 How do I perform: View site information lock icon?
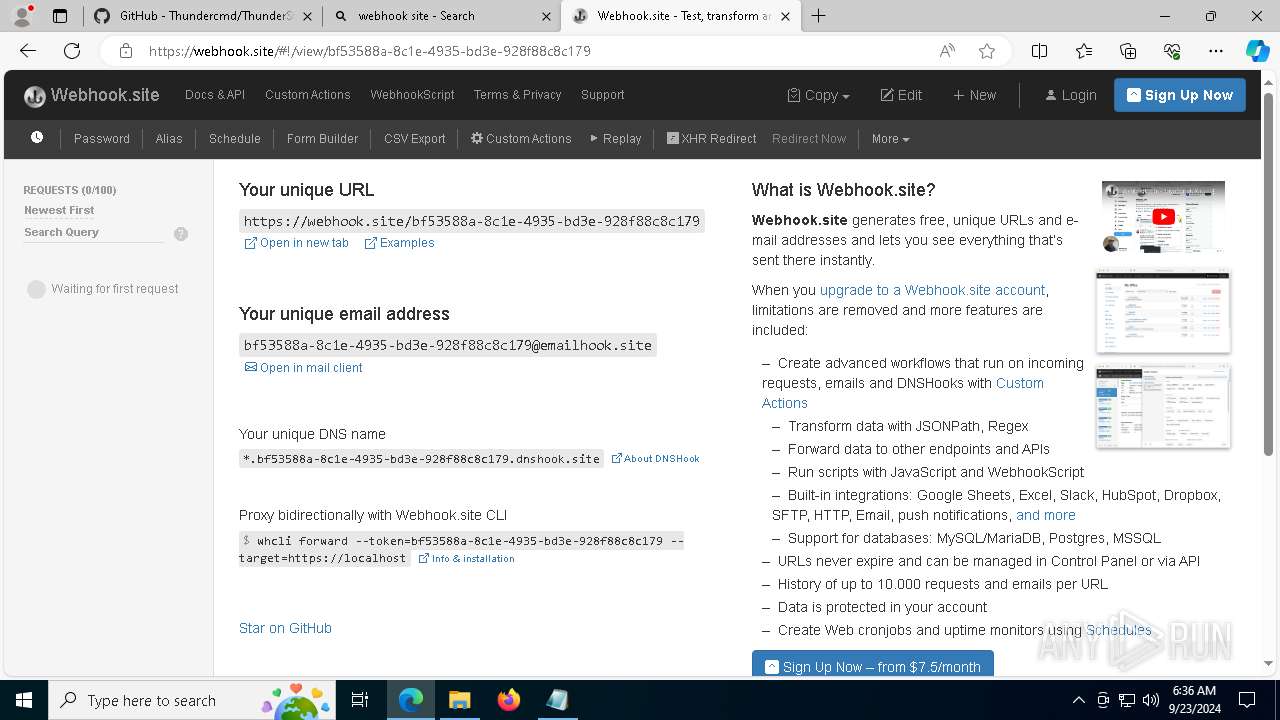pos(125,51)
